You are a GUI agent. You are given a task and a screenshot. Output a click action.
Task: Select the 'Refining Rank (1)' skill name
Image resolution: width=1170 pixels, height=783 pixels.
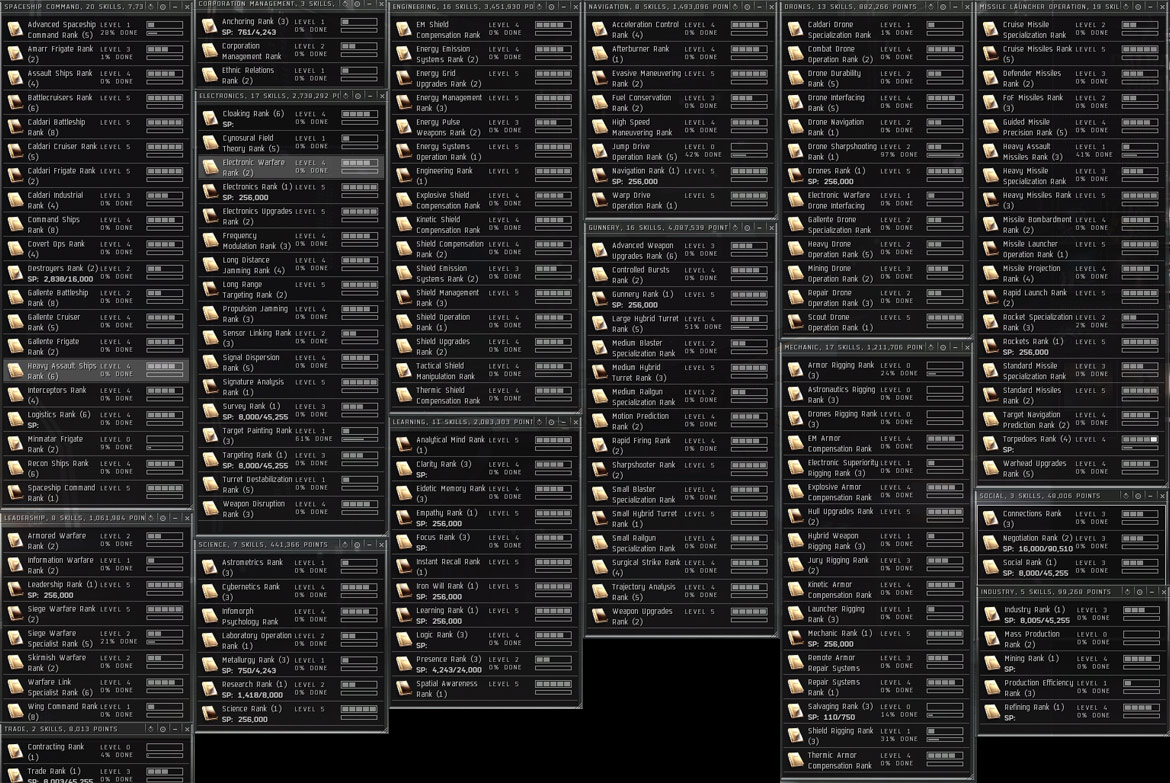1033,708
